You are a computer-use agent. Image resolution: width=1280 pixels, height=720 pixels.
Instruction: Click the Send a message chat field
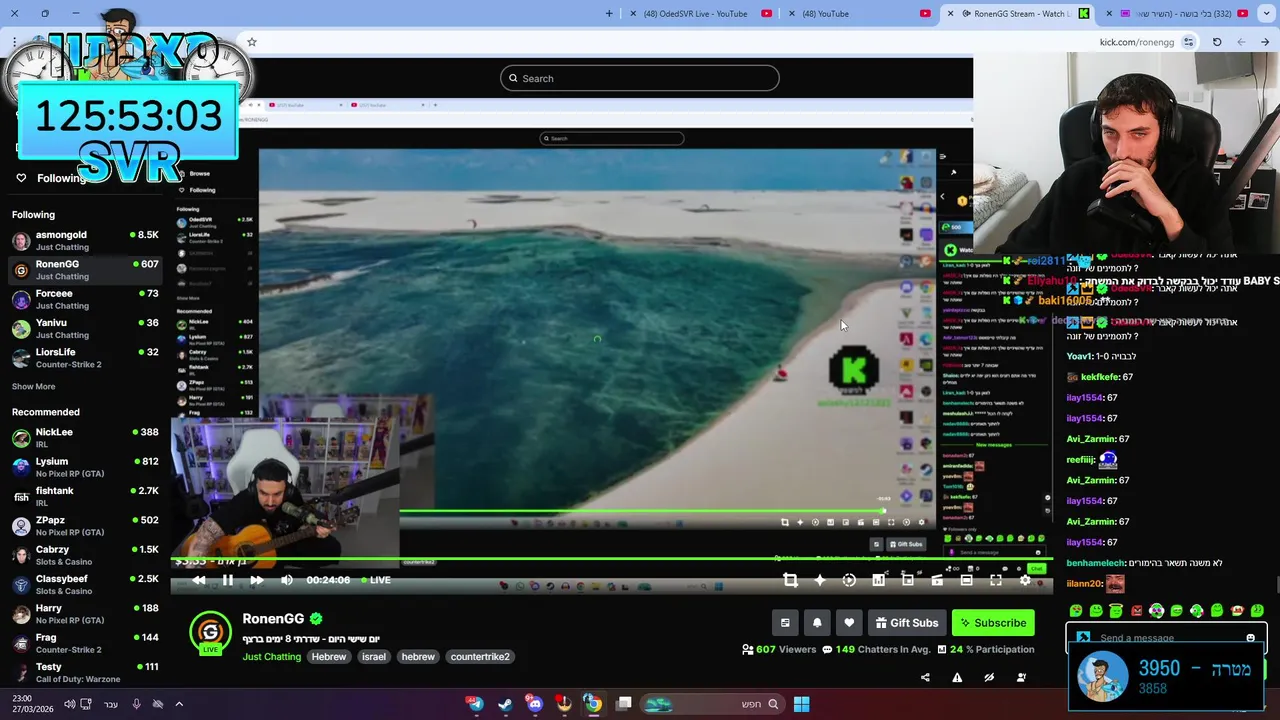tap(1166, 638)
